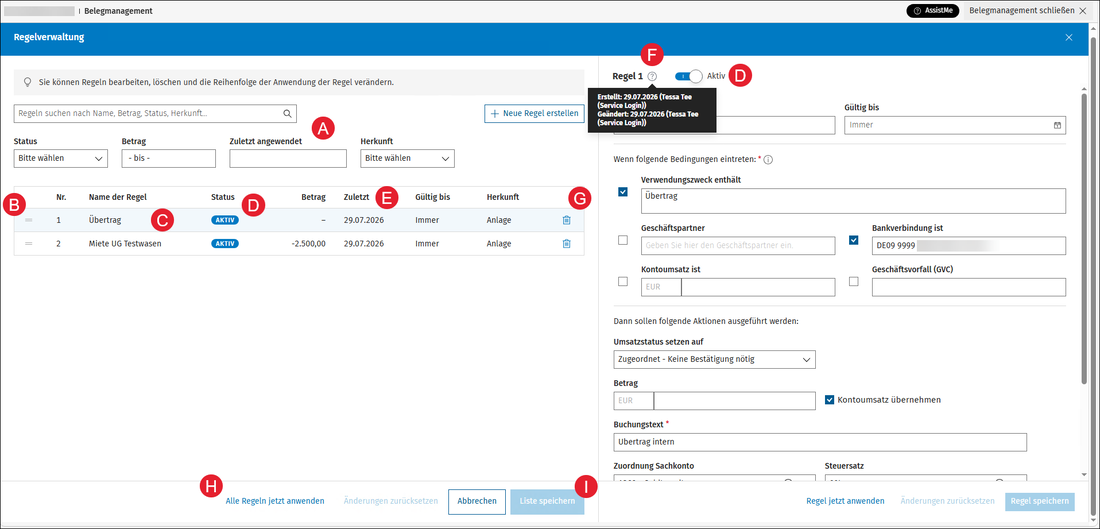Click the Bankverbindung ist field
Viewport: 1100px width, 529px height.
pos(969,246)
